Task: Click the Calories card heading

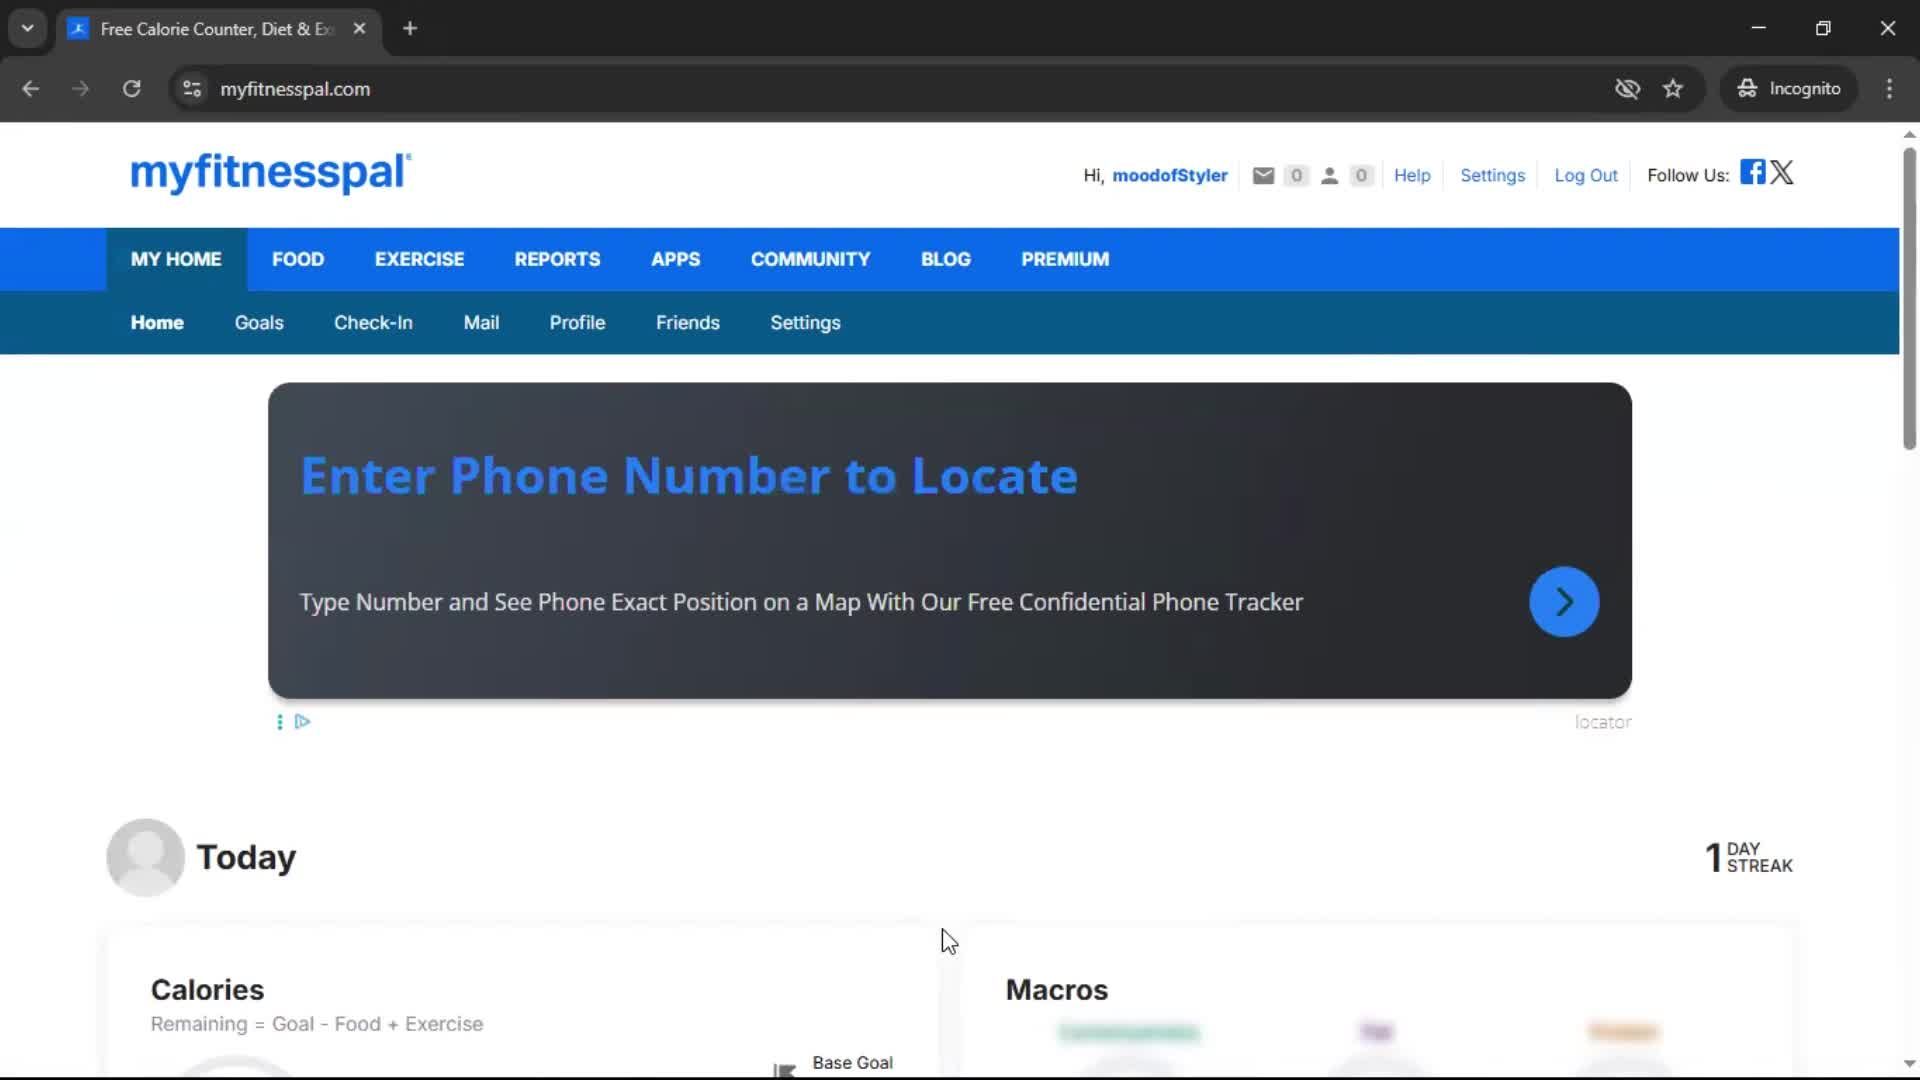Action: (207, 990)
